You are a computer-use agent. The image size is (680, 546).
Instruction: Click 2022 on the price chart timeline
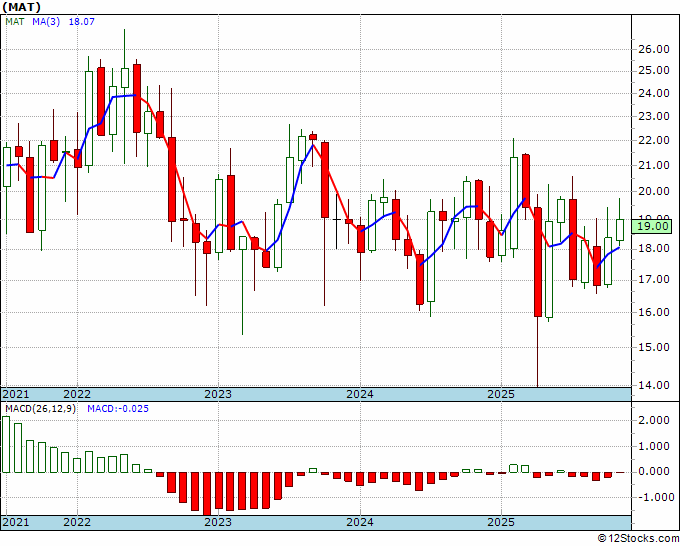[77, 394]
